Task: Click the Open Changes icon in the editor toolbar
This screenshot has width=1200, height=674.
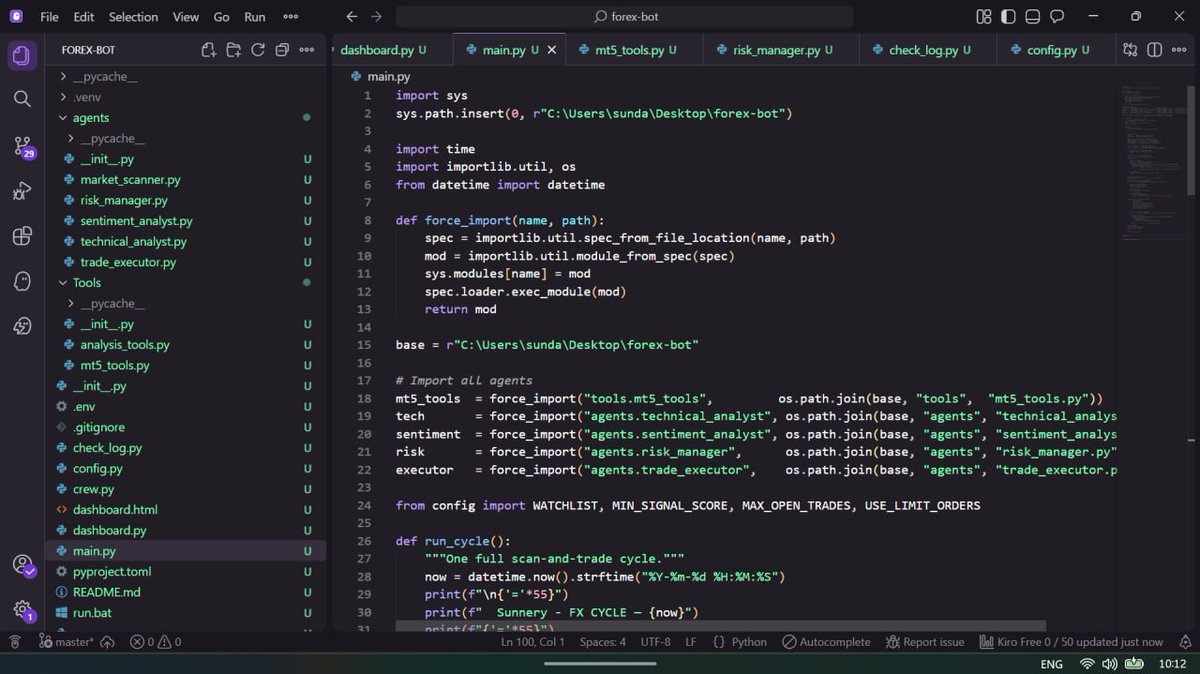Action: [1130, 50]
